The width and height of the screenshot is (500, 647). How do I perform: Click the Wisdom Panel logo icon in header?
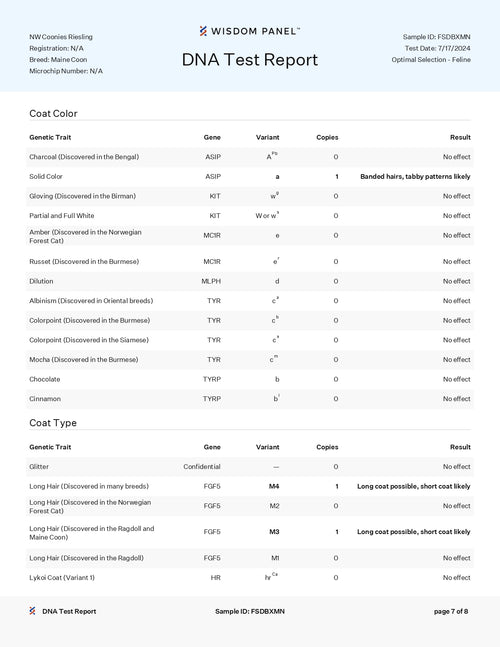(x=203, y=31)
